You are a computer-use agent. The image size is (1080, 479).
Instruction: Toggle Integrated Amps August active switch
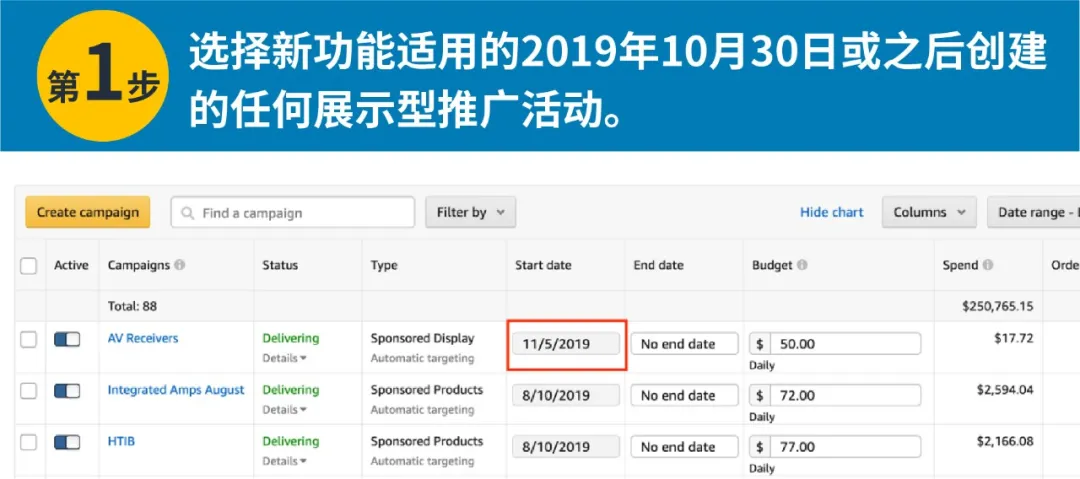coord(67,391)
